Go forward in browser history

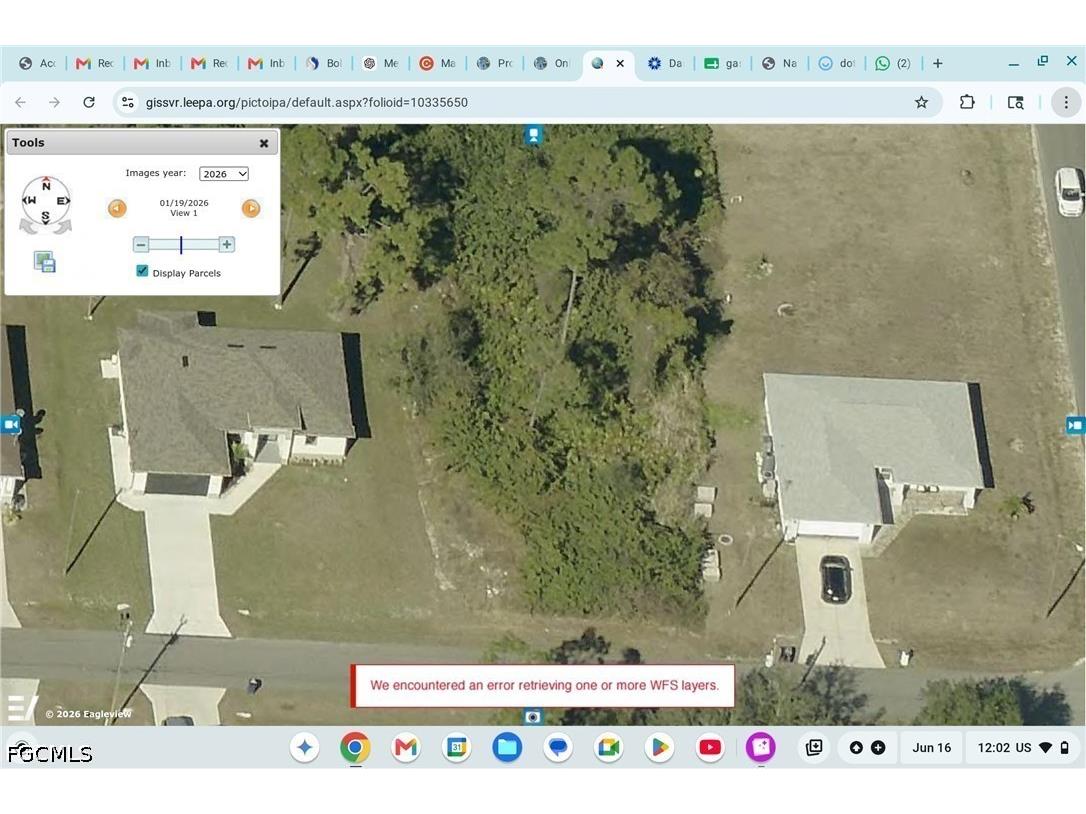(x=54, y=103)
